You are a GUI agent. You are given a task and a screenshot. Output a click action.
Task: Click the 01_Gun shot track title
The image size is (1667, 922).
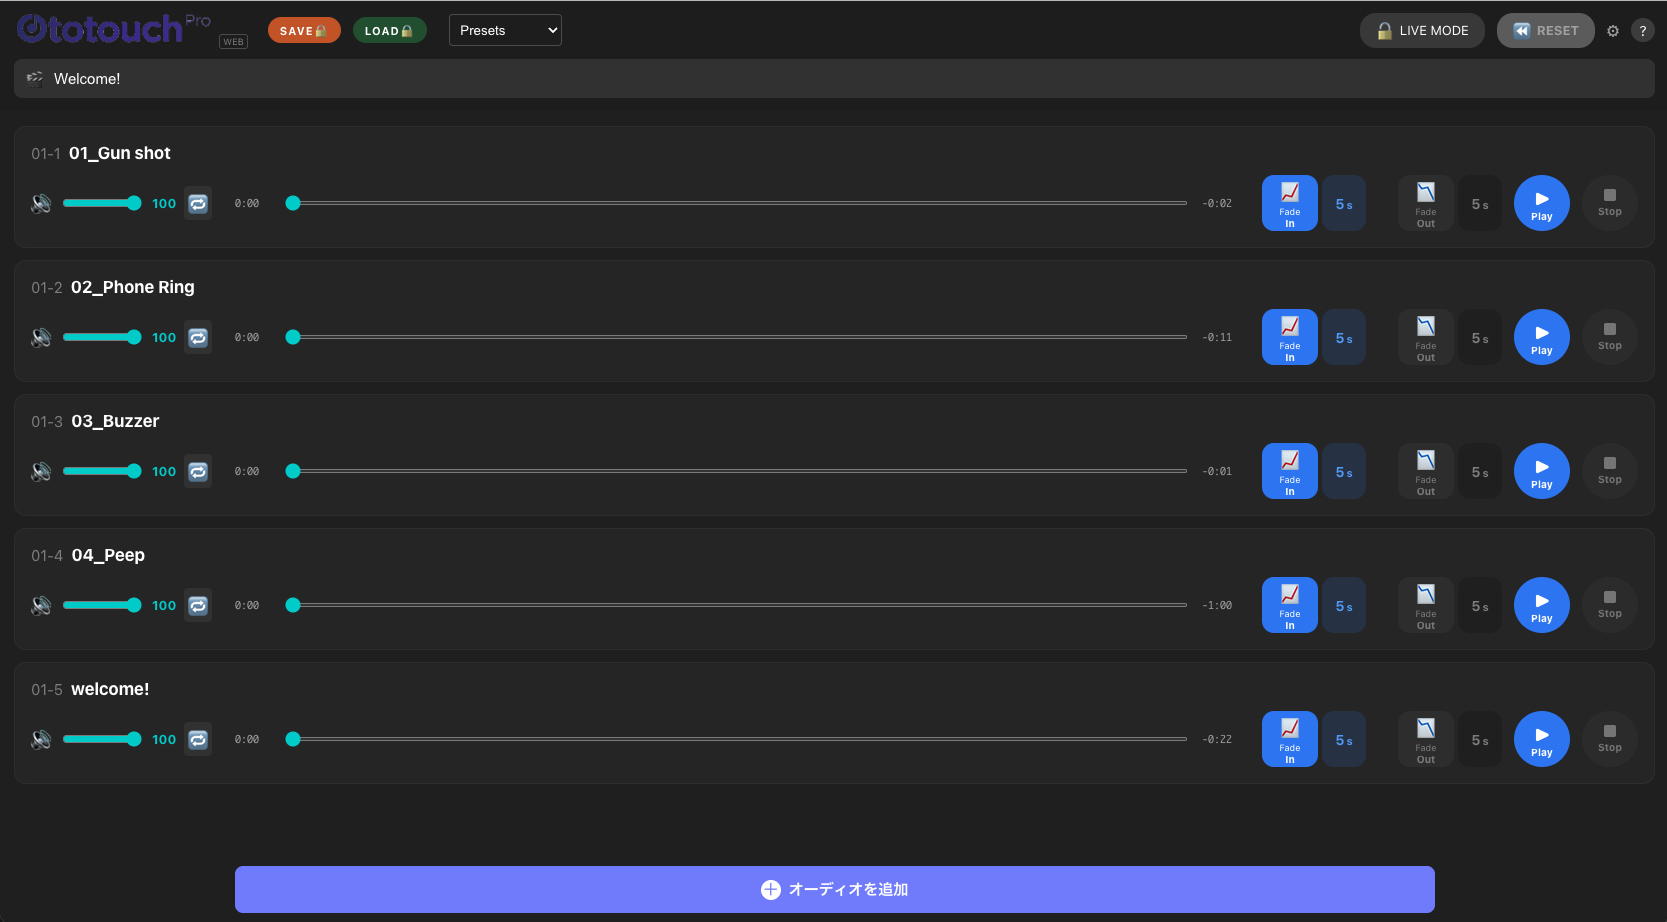tap(120, 153)
